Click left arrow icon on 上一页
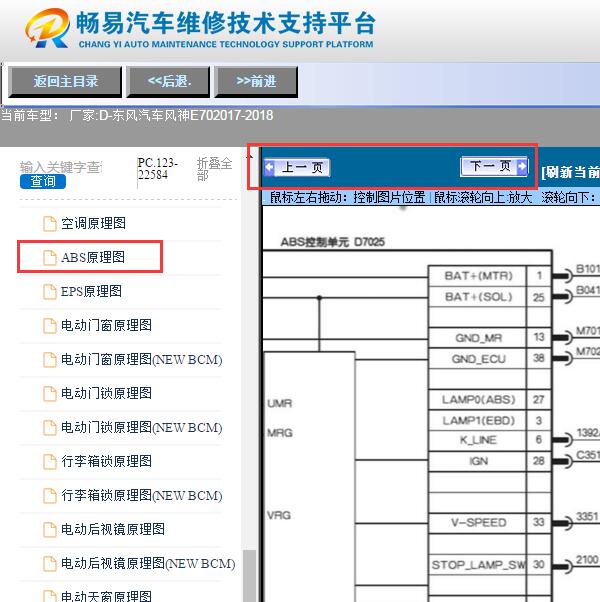 [x=269, y=167]
